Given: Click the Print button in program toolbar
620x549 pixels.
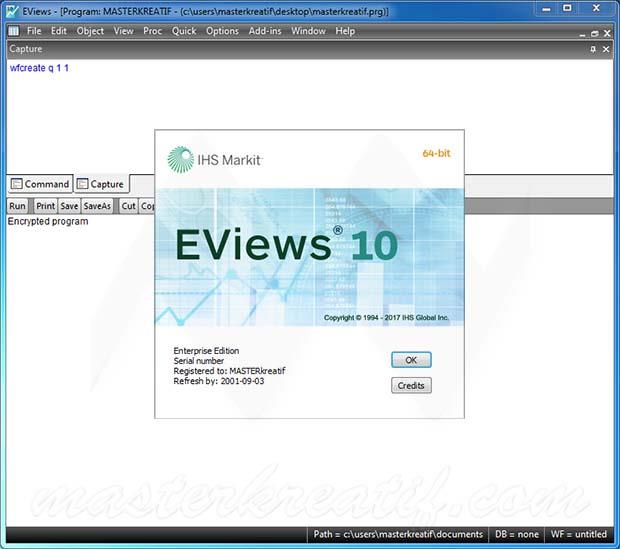Looking at the screenshot, I should click(x=45, y=206).
